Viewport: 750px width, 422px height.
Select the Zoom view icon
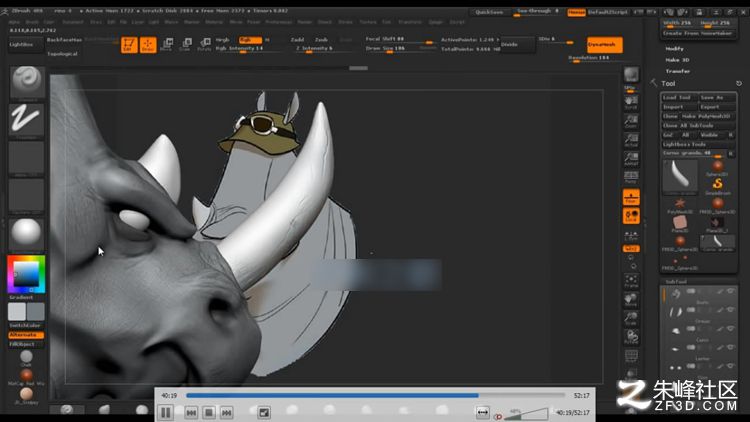631,121
